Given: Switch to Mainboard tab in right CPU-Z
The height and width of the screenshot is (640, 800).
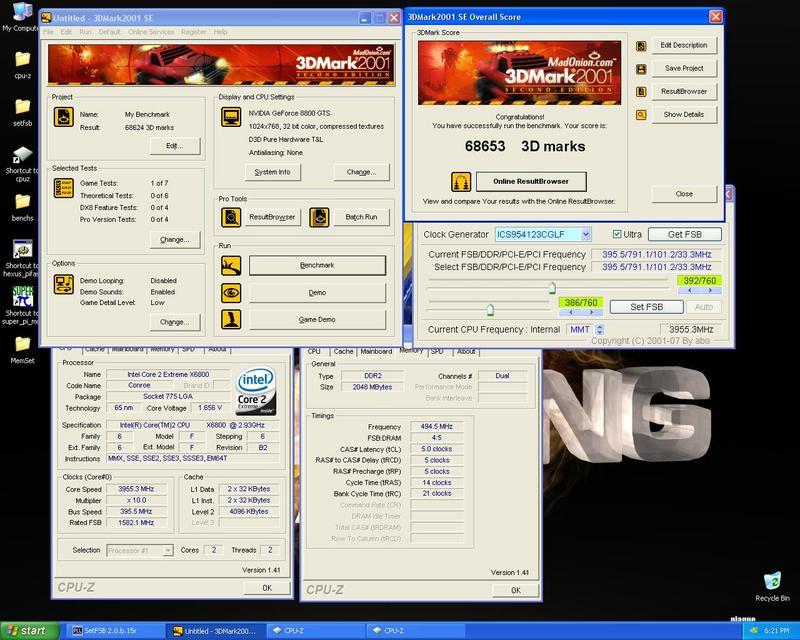Looking at the screenshot, I should pos(376,351).
